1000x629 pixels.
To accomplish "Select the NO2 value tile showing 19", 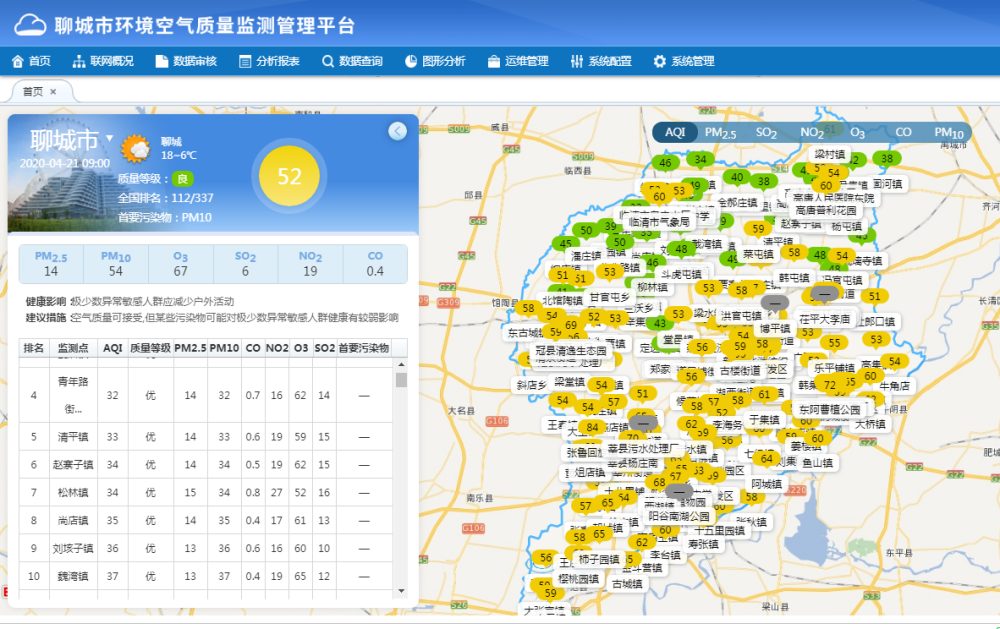I will tap(310, 264).
